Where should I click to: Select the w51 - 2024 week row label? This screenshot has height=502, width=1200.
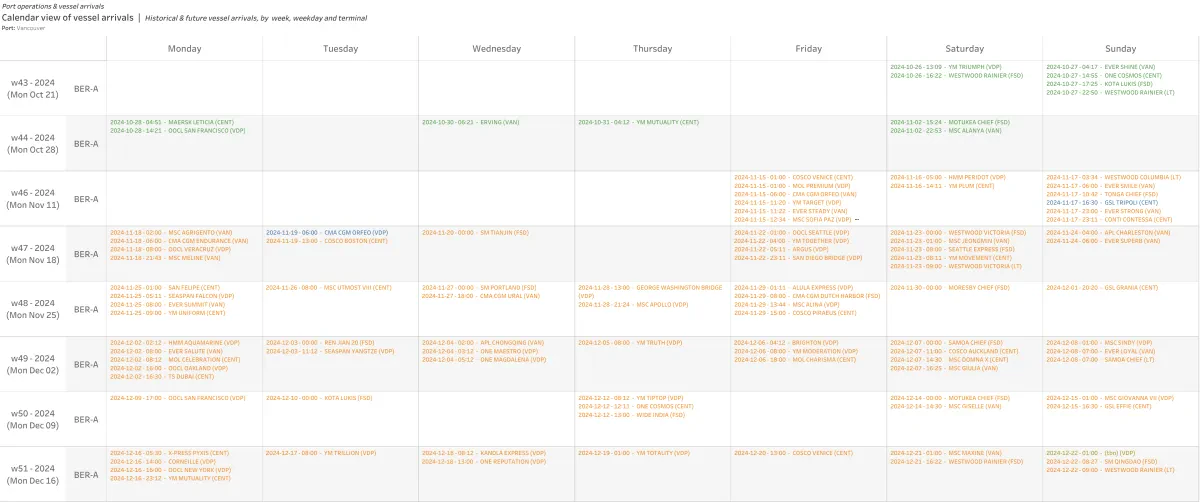[x=33, y=474]
